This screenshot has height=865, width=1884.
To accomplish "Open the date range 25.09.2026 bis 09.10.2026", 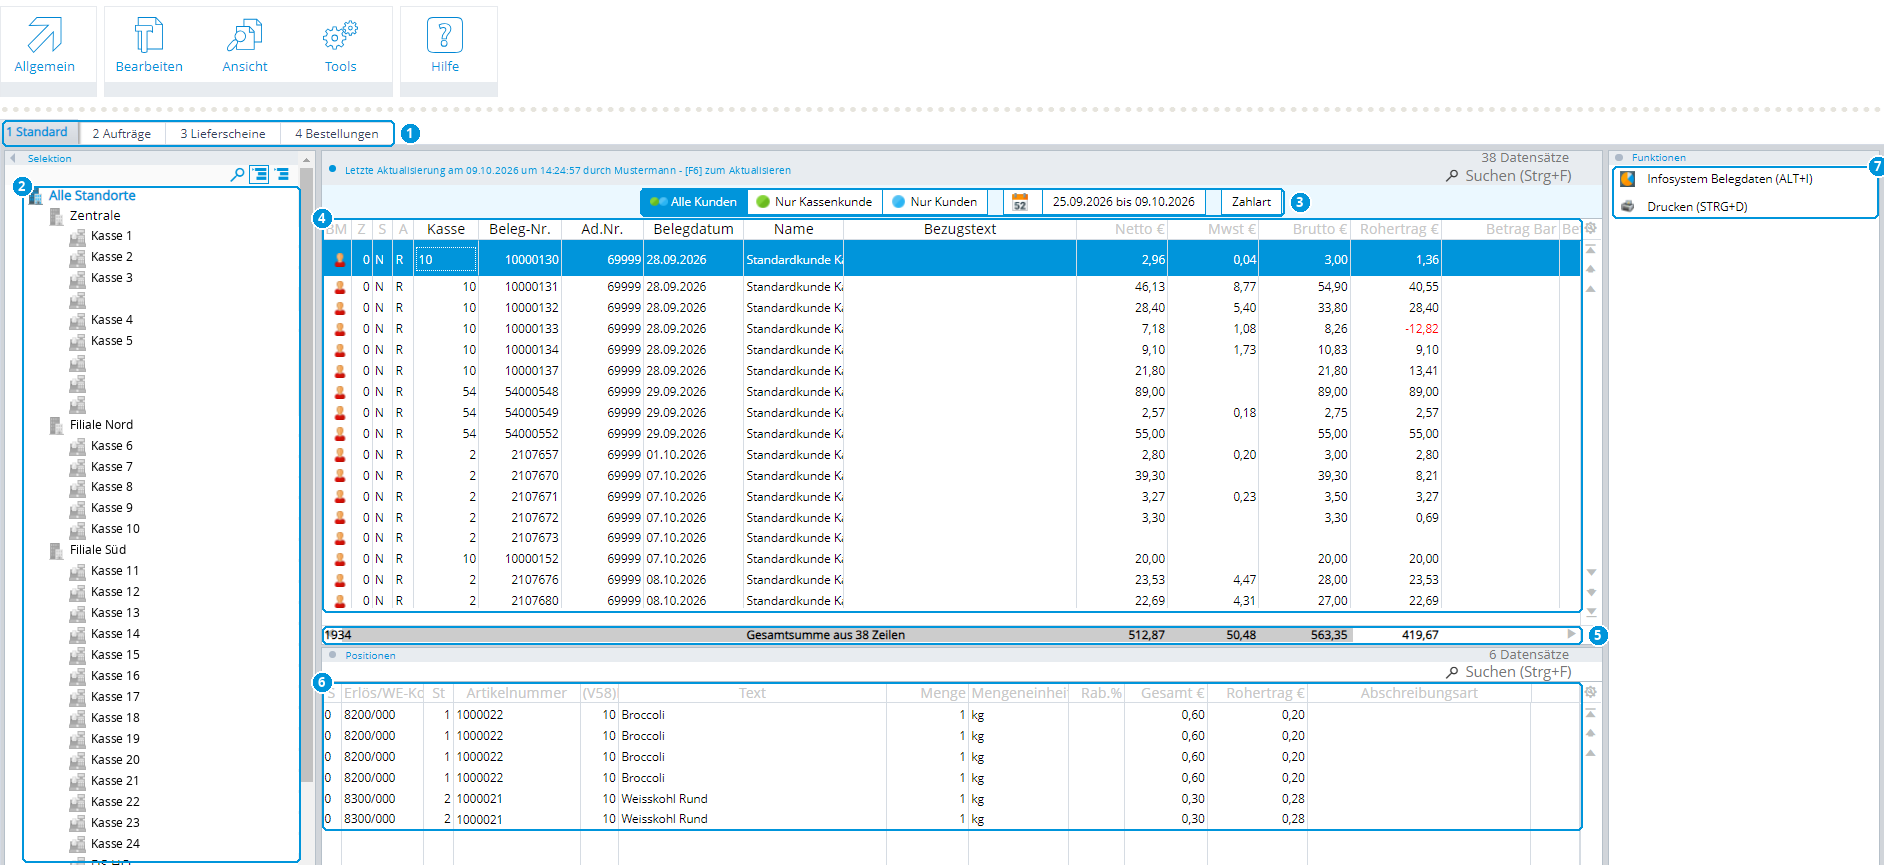I will point(1123,202).
